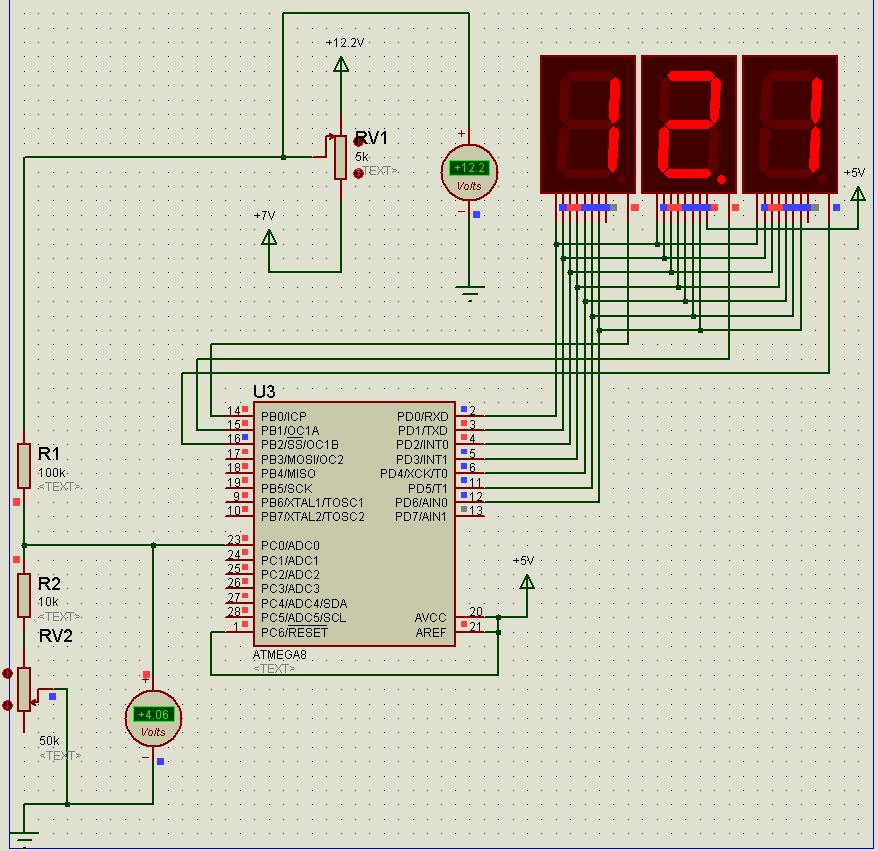Select the voltmeter reading +4.06 volts

[153, 717]
